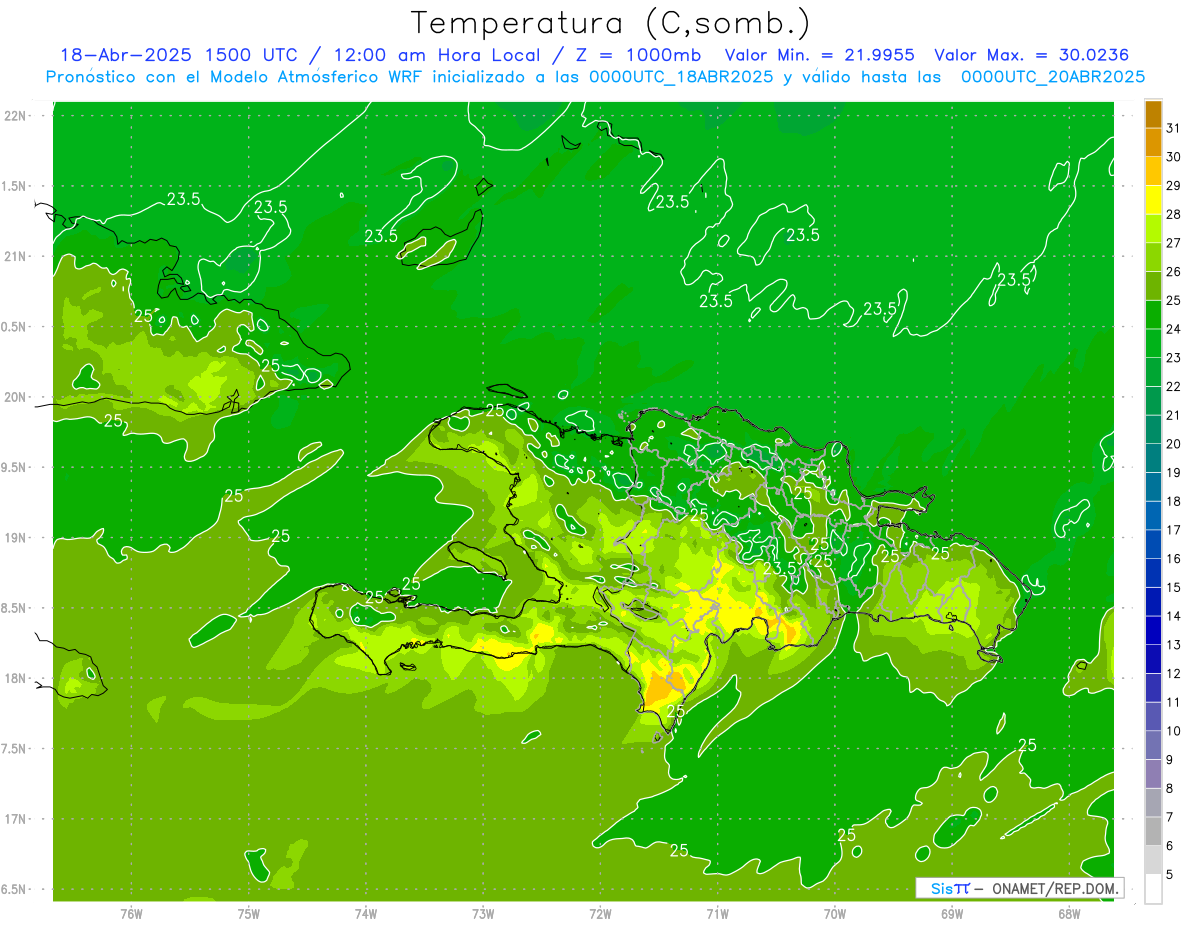Viewport: 1200px width, 927px height.
Task: Click the '10' label on the color scale
Action: pos(1173,731)
